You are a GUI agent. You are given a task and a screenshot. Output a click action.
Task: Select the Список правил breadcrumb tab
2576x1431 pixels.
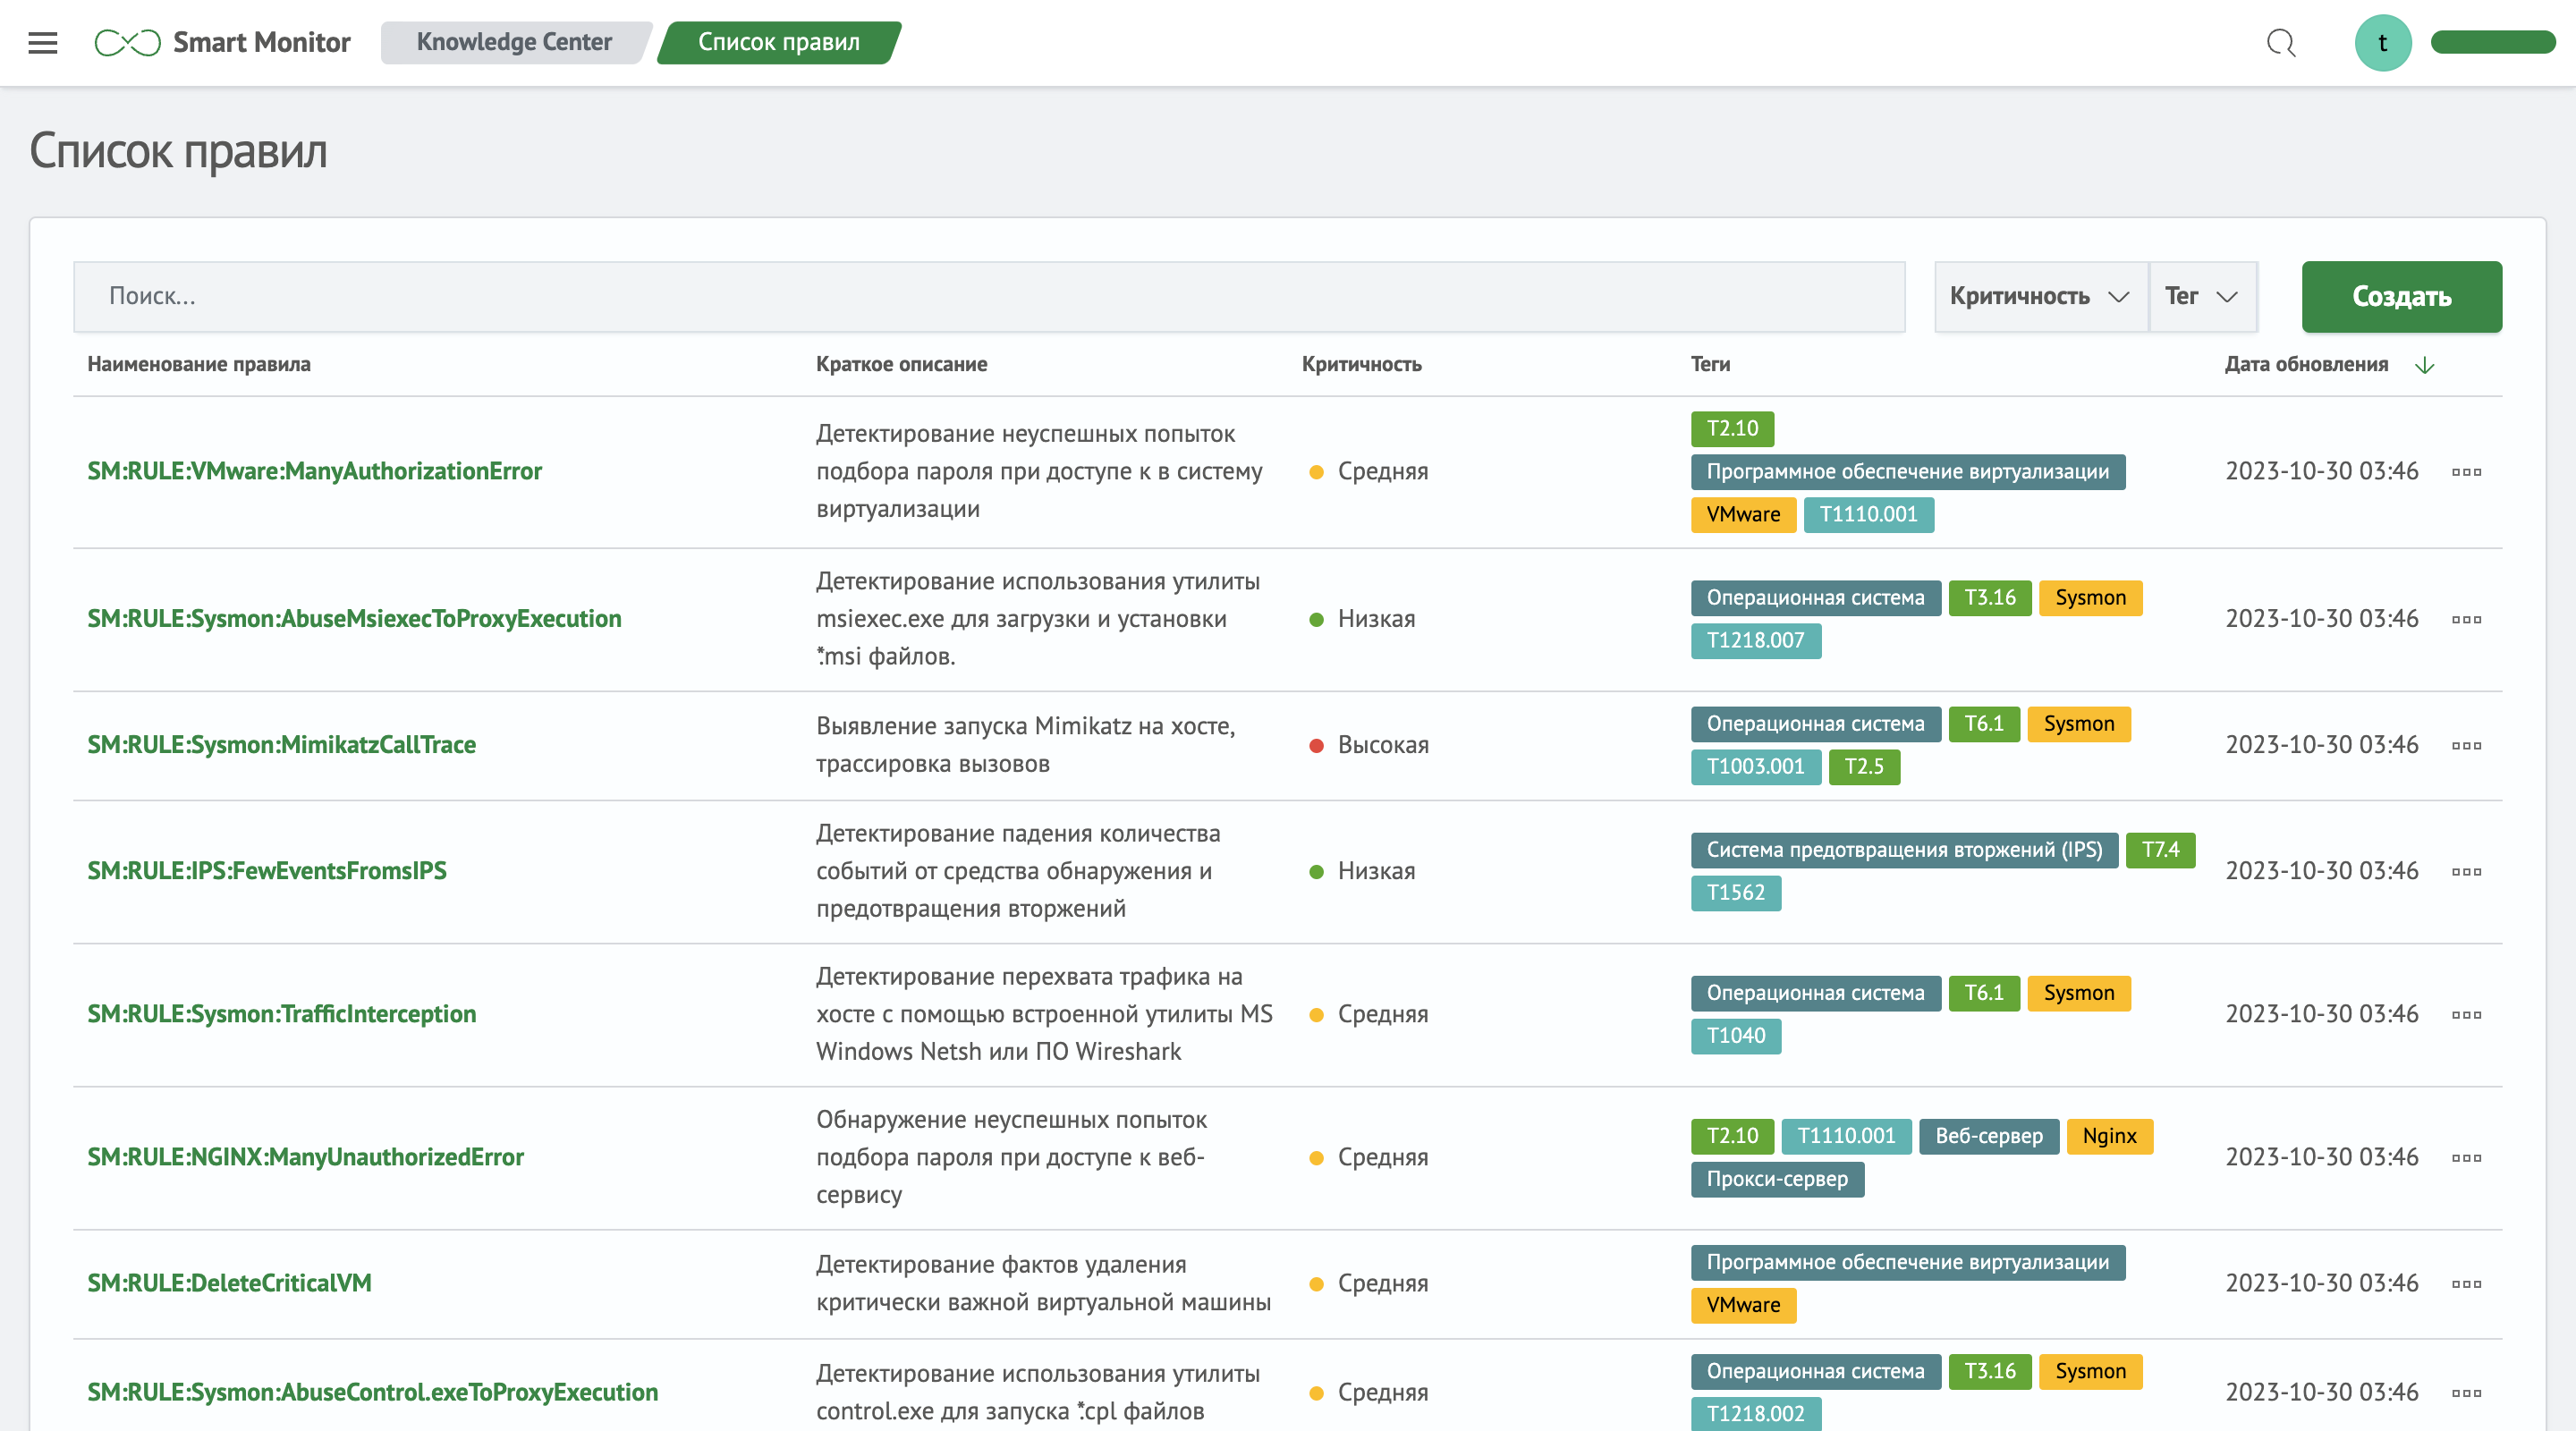778,42
